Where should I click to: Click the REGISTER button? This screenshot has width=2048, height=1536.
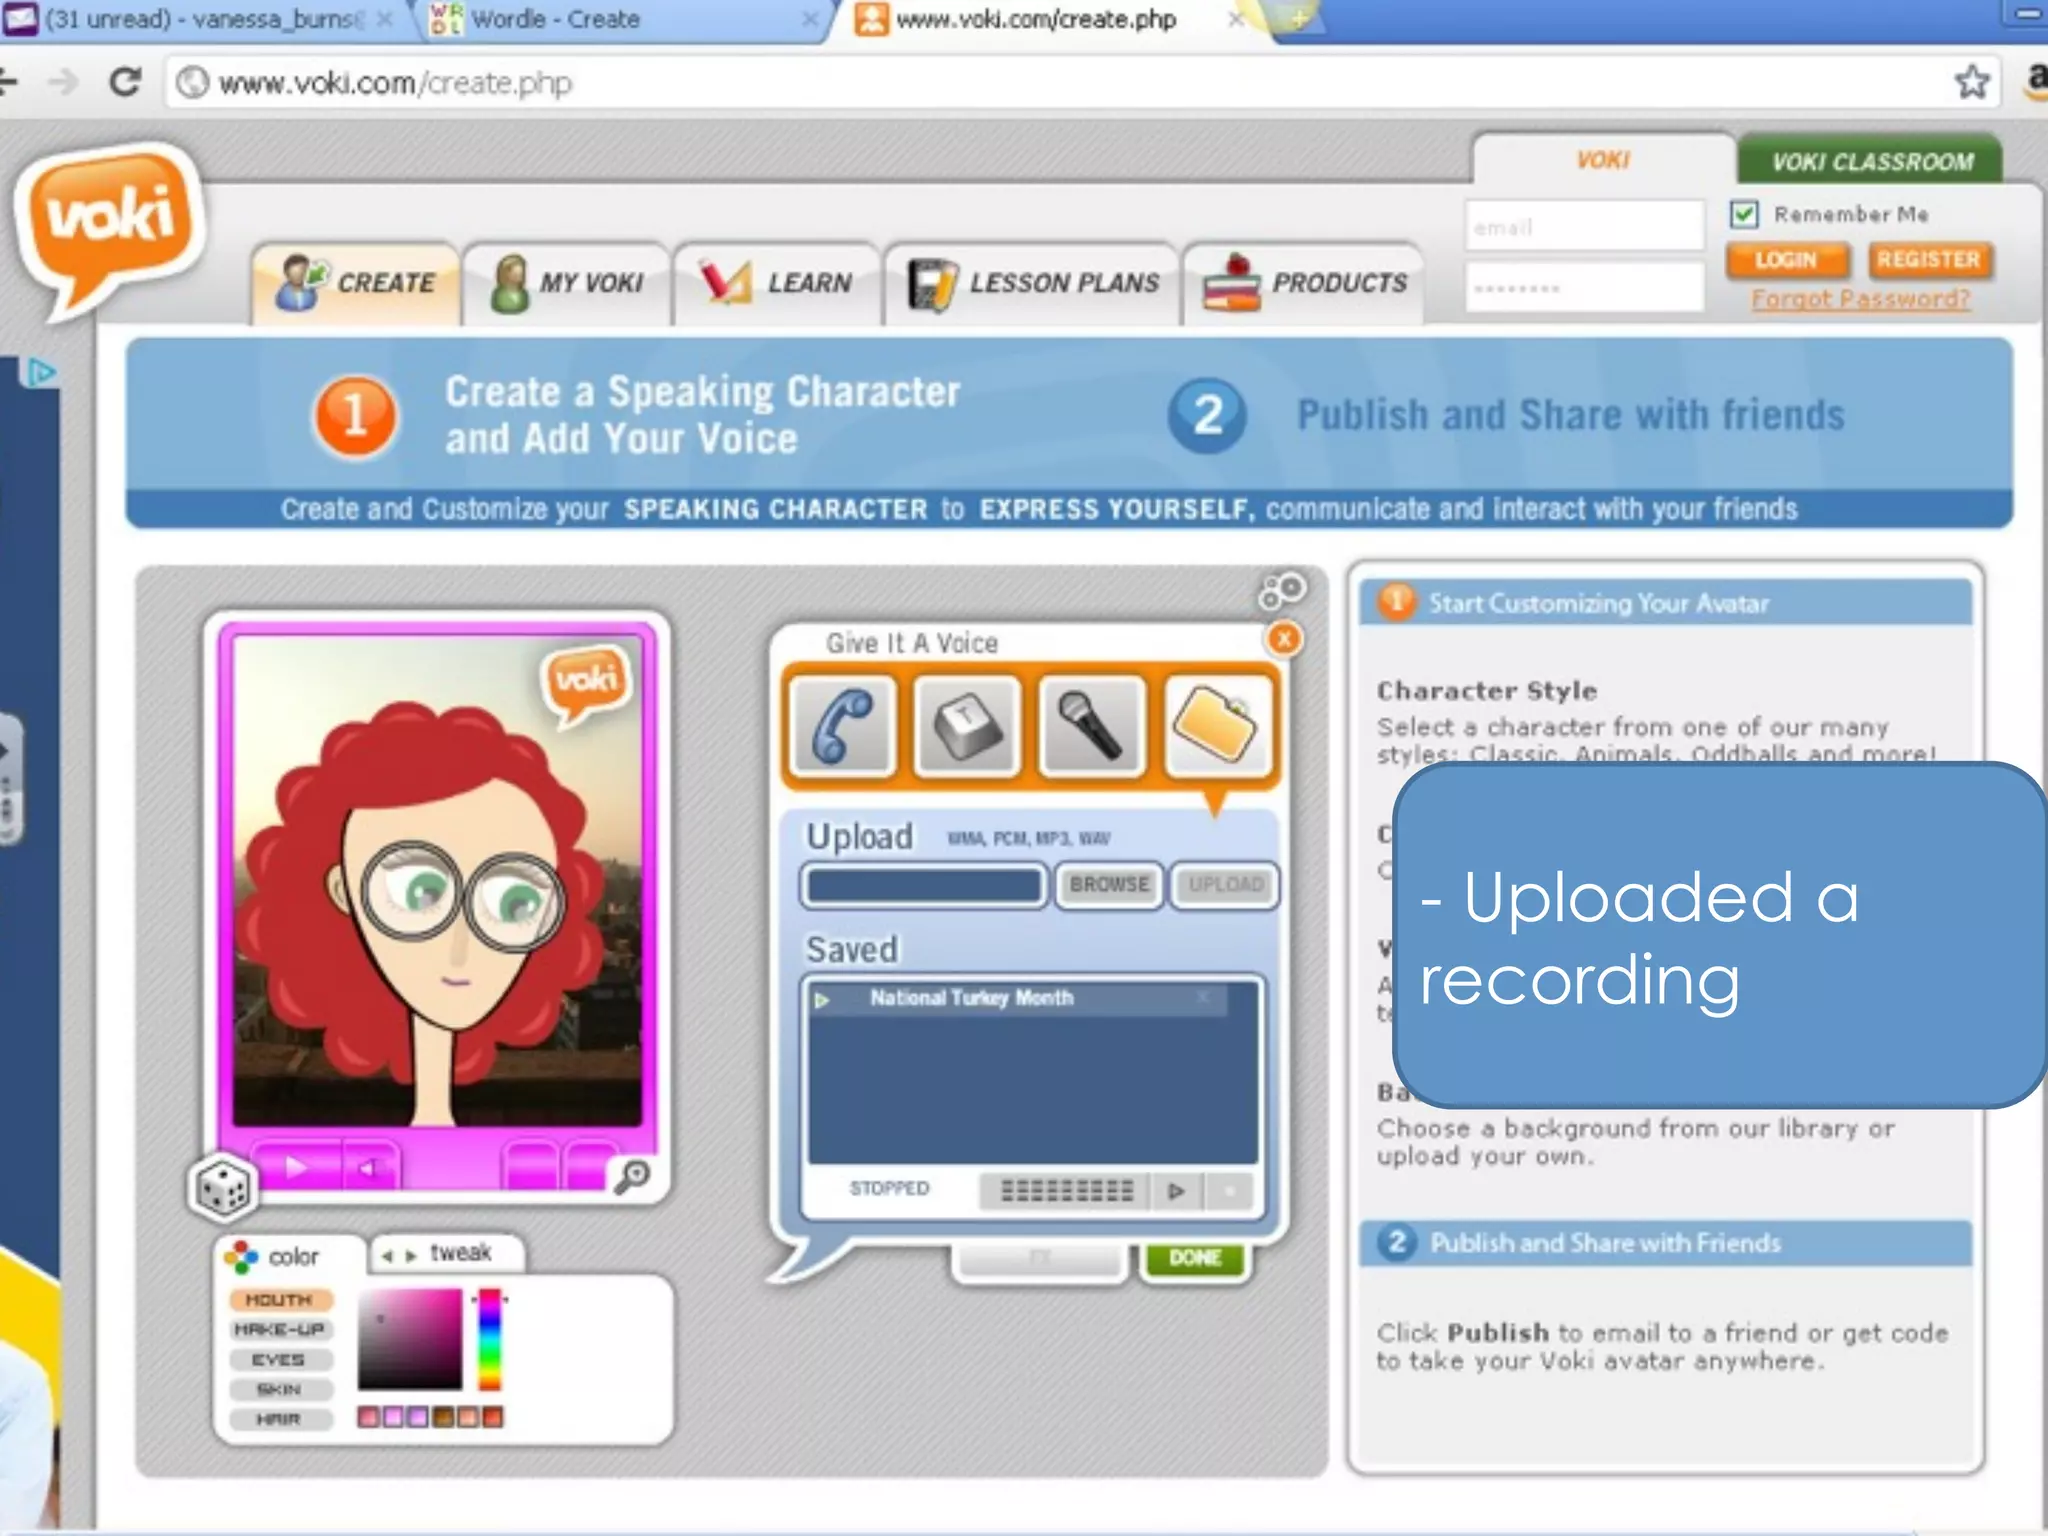coord(1929,260)
